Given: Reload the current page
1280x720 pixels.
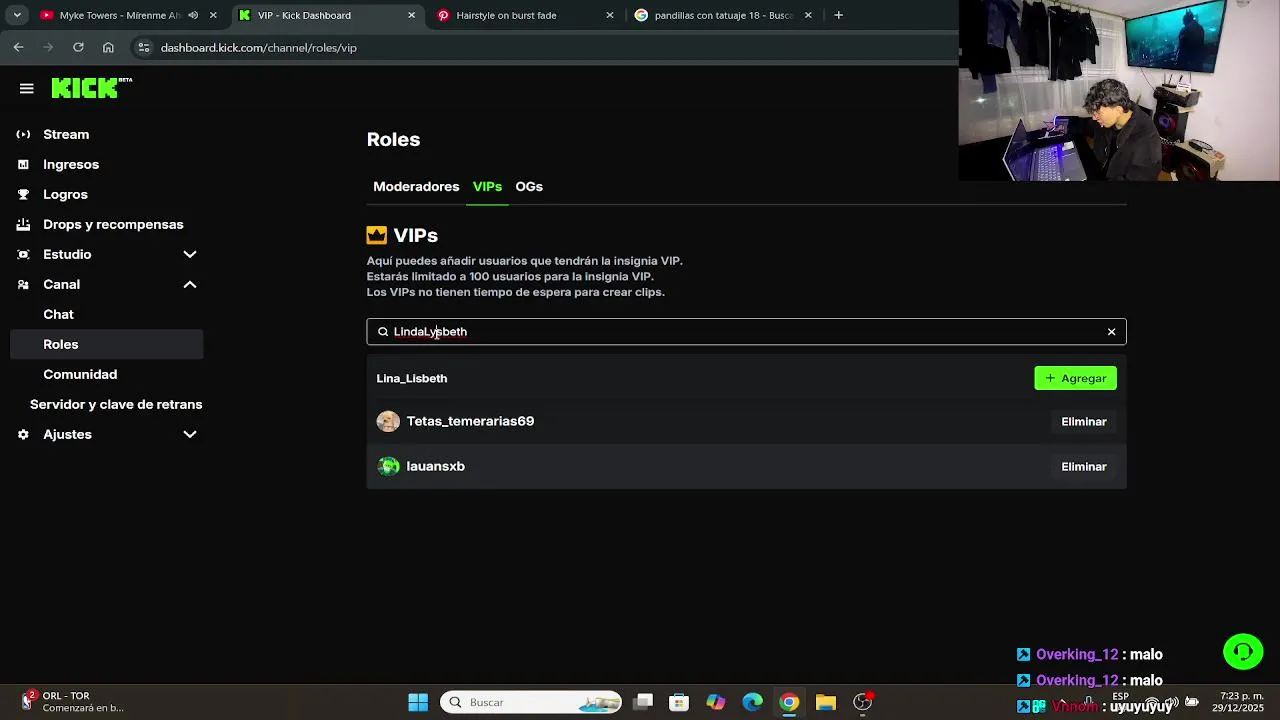Looking at the screenshot, I should pos(78,47).
